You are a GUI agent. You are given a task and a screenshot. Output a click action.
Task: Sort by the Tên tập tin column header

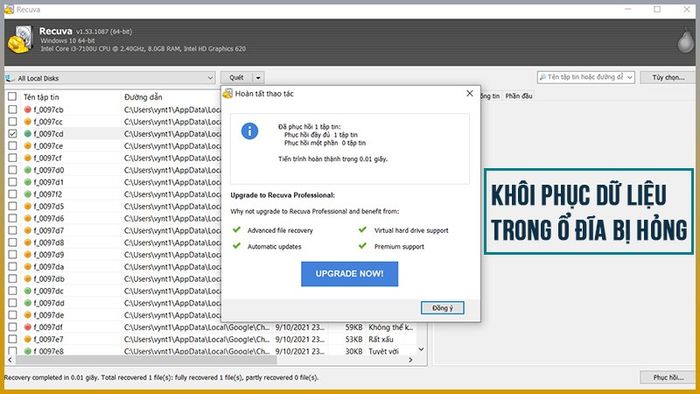(x=42, y=97)
